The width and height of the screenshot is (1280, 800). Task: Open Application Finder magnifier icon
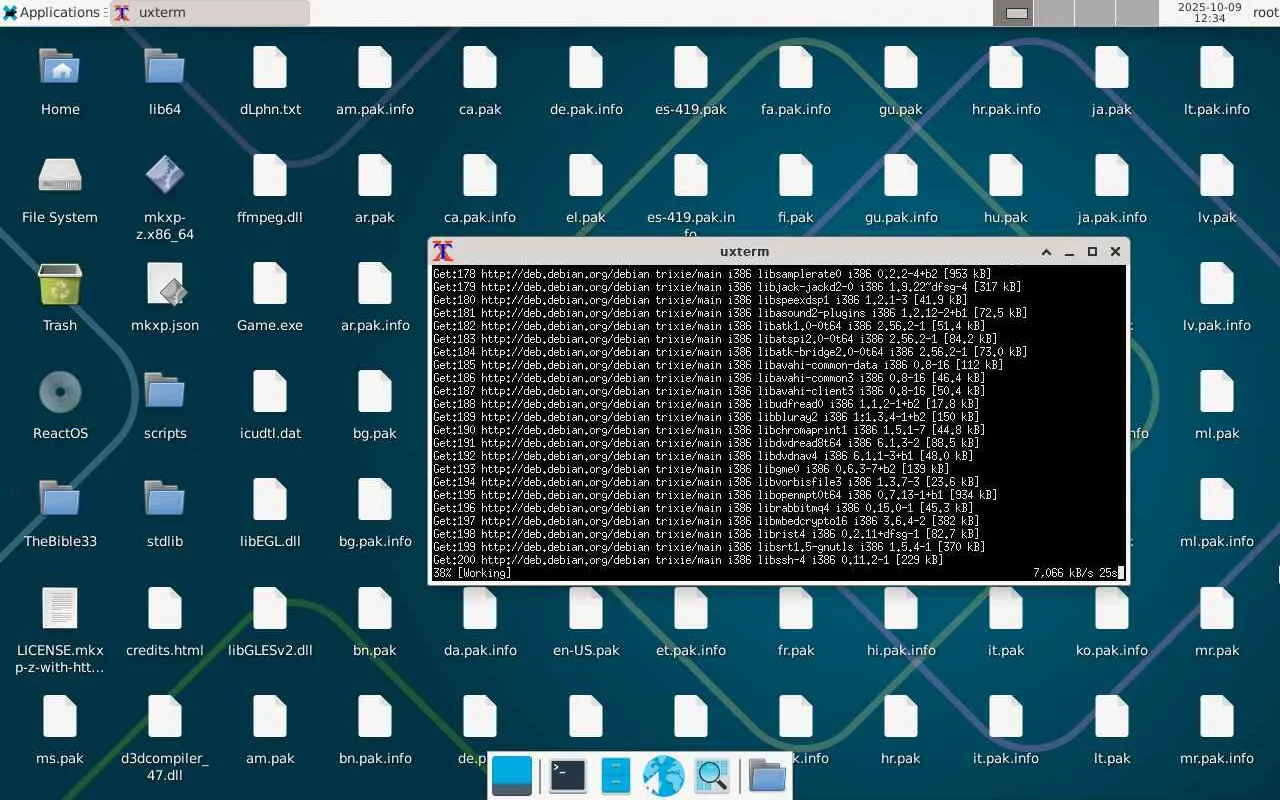(712, 776)
